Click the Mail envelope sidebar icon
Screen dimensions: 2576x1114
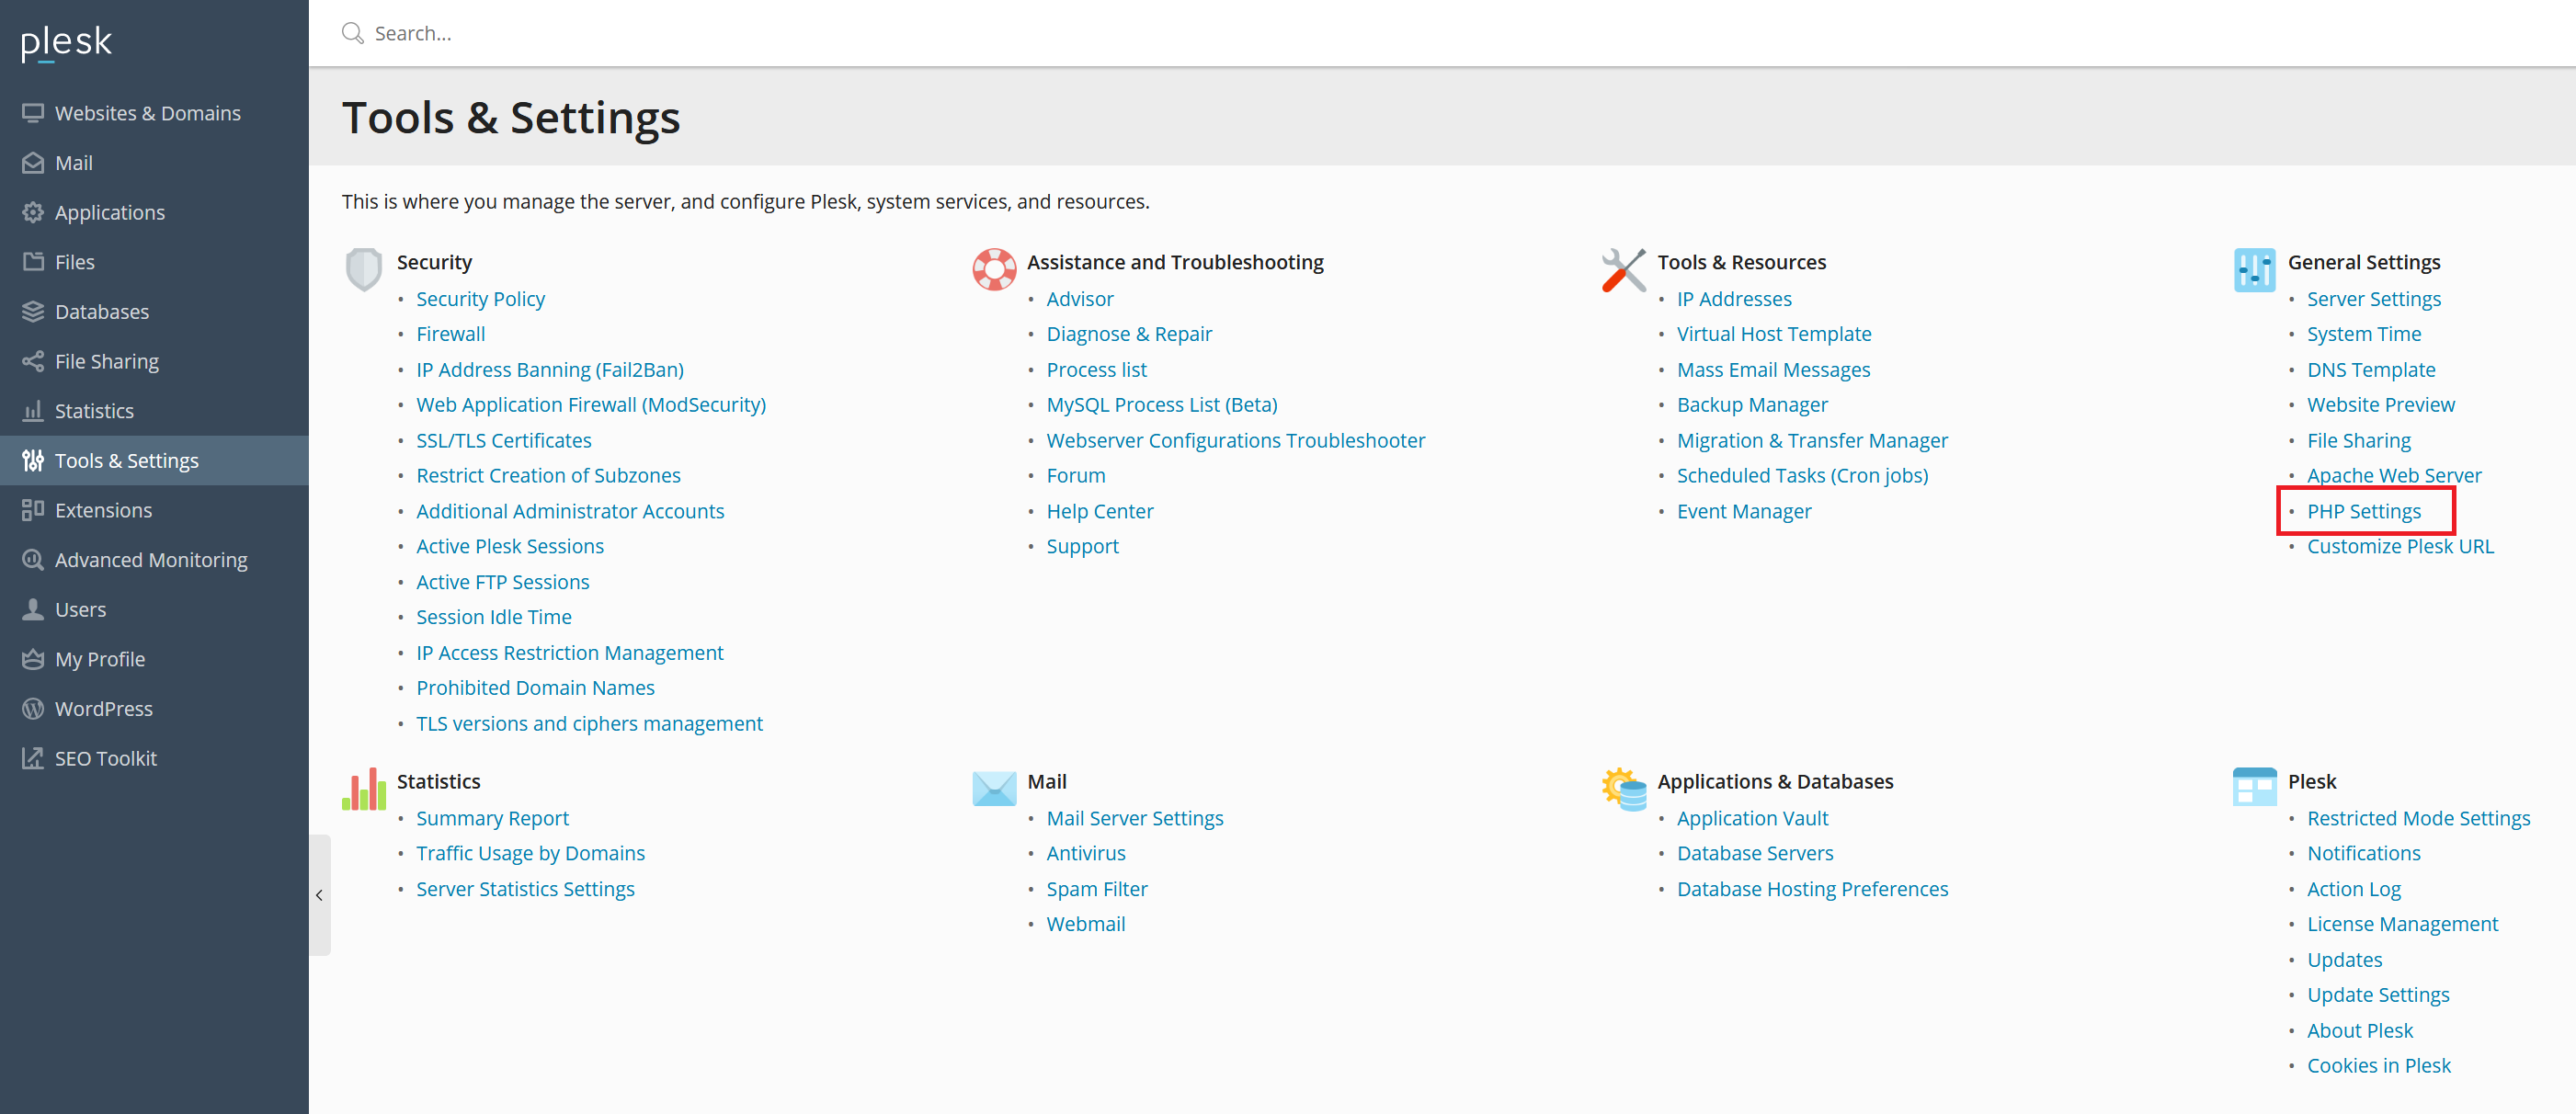[x=33, y=163]
